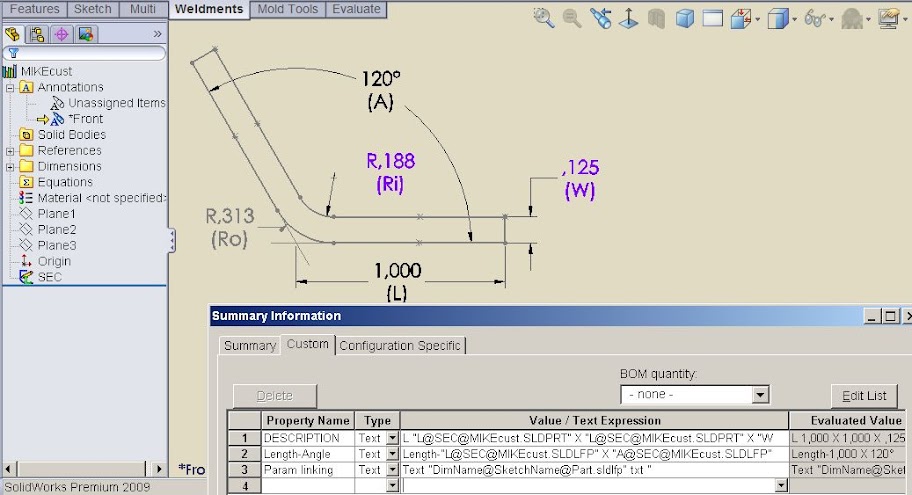Click the Normal To view icon
The width and height of the screenshot is (912, 495).
[629, 18]
